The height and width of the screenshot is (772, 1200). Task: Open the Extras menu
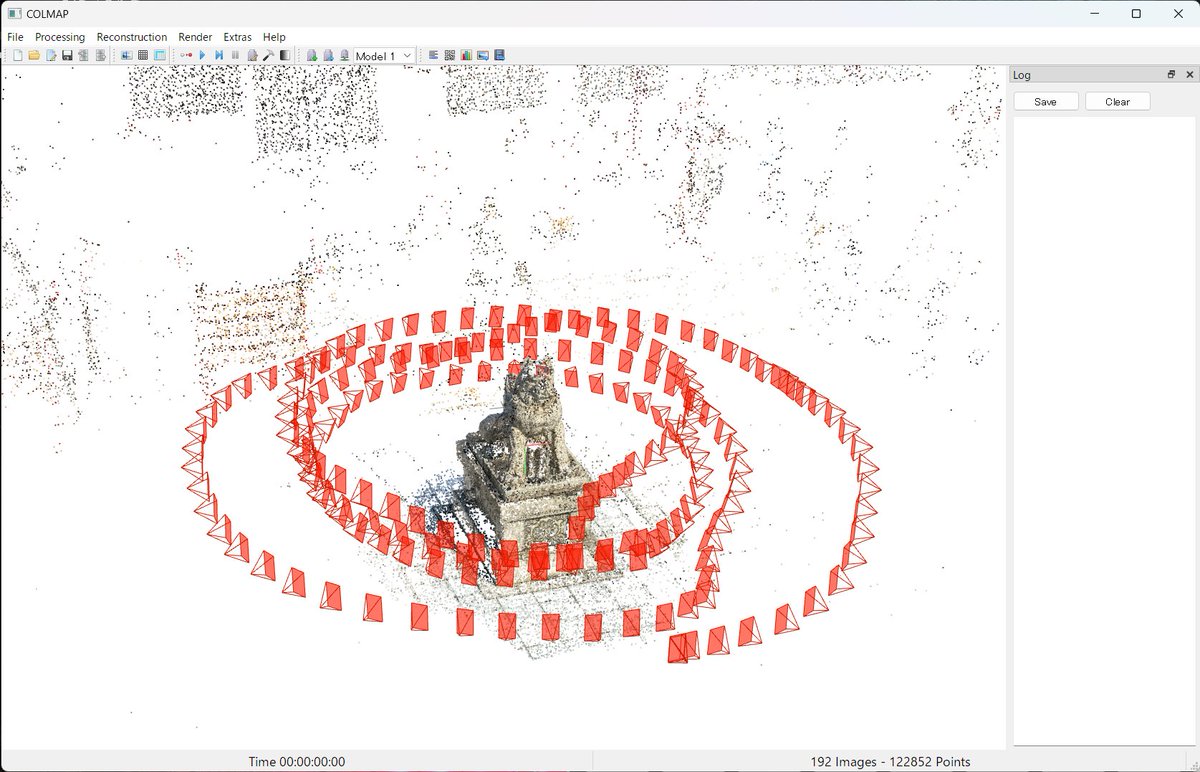point(238,37)
